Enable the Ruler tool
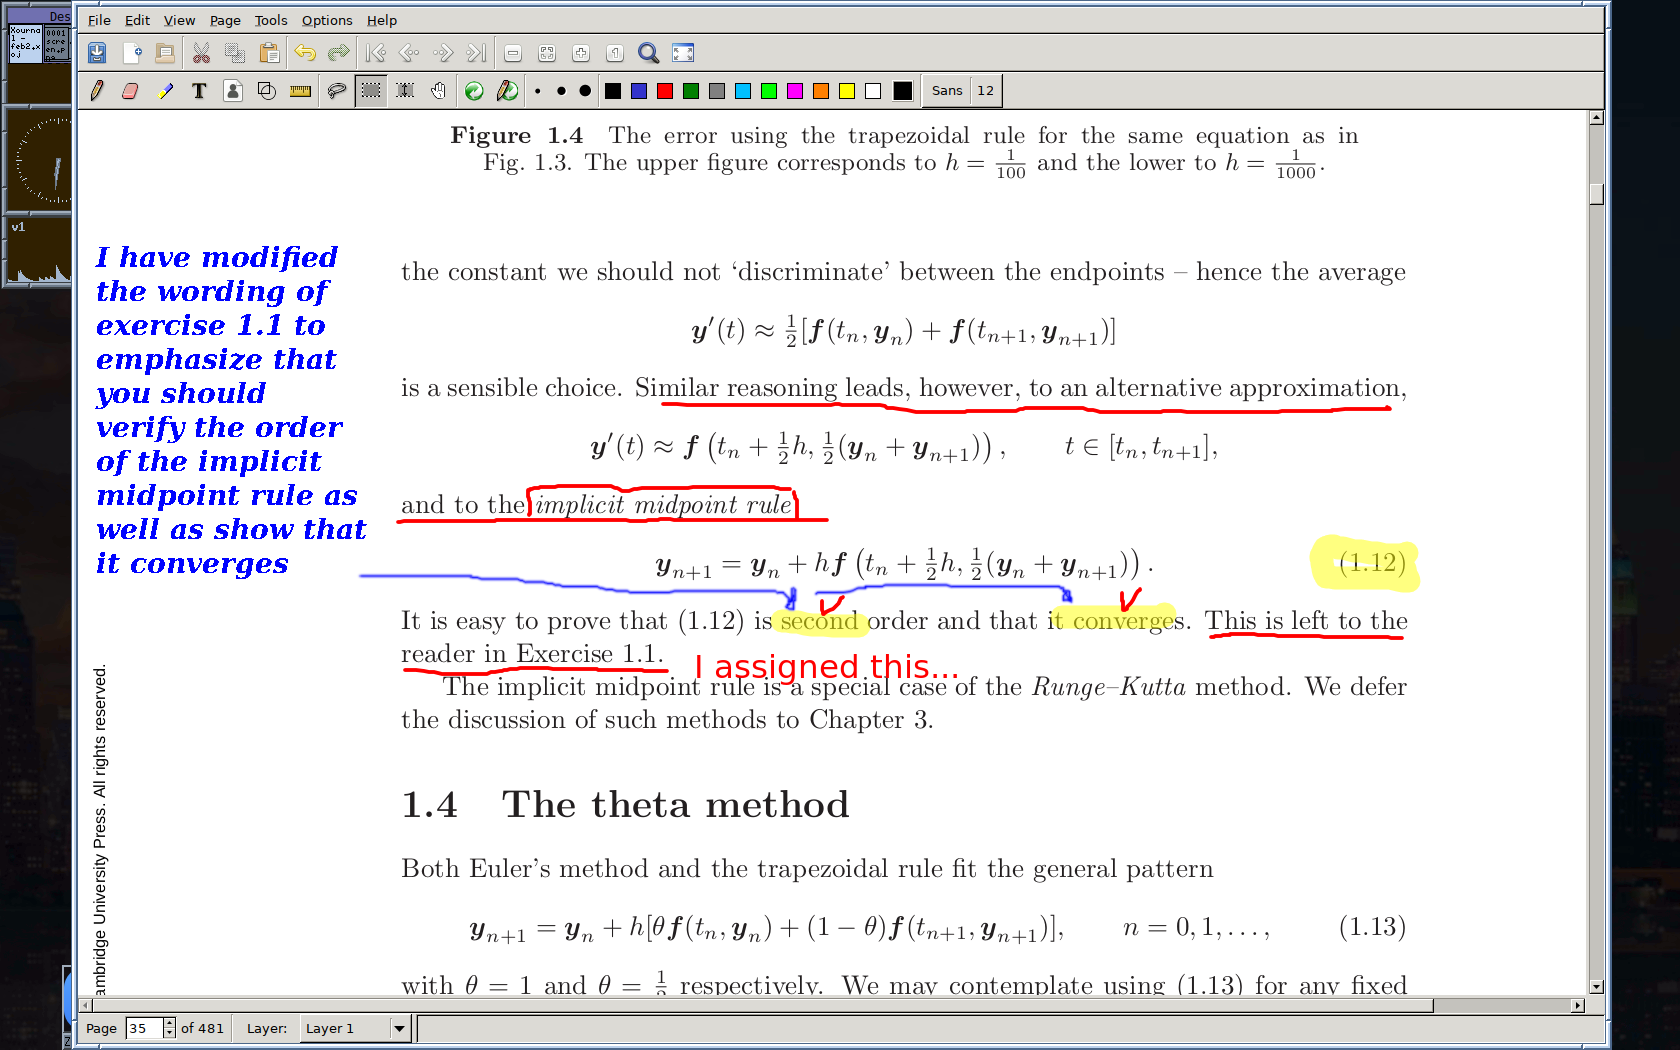This screenshot has width=1680, height=1050. tap(300, 91)
